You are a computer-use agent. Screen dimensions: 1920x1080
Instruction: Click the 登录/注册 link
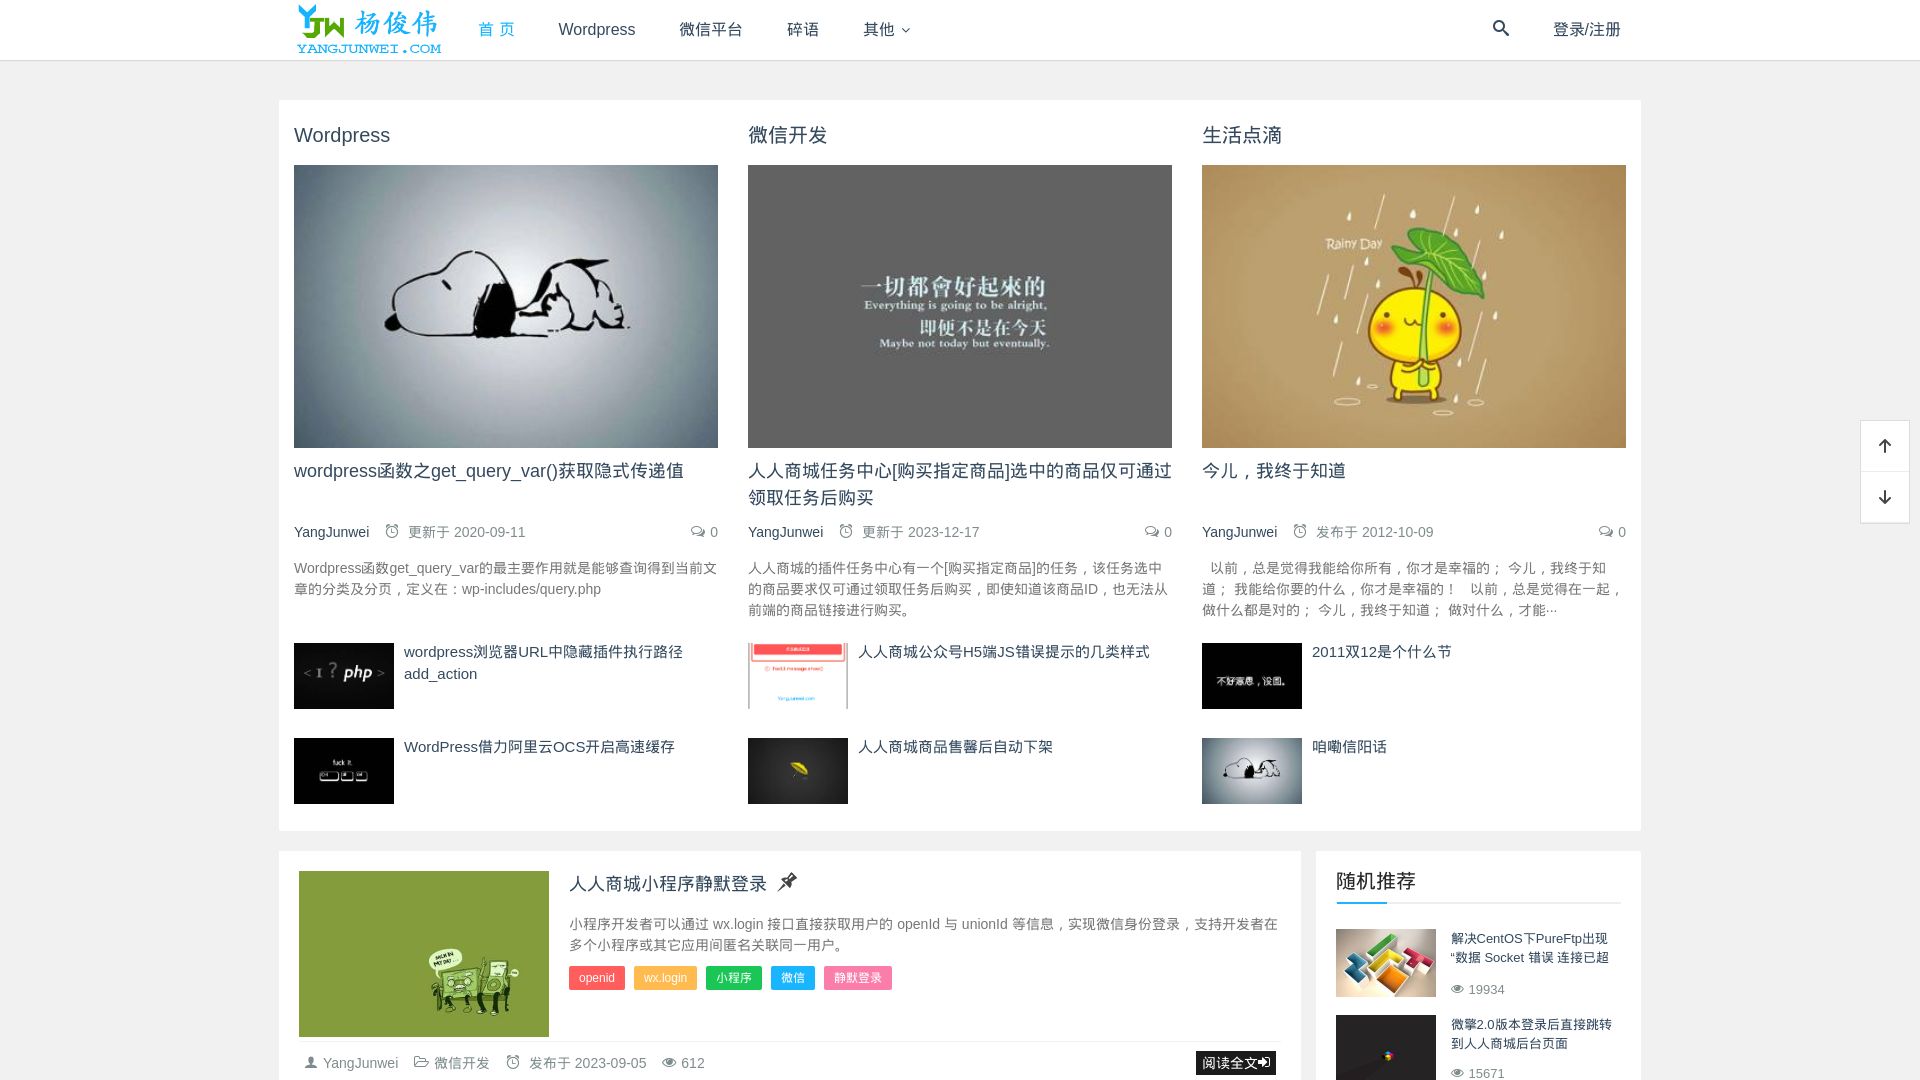1586,30
